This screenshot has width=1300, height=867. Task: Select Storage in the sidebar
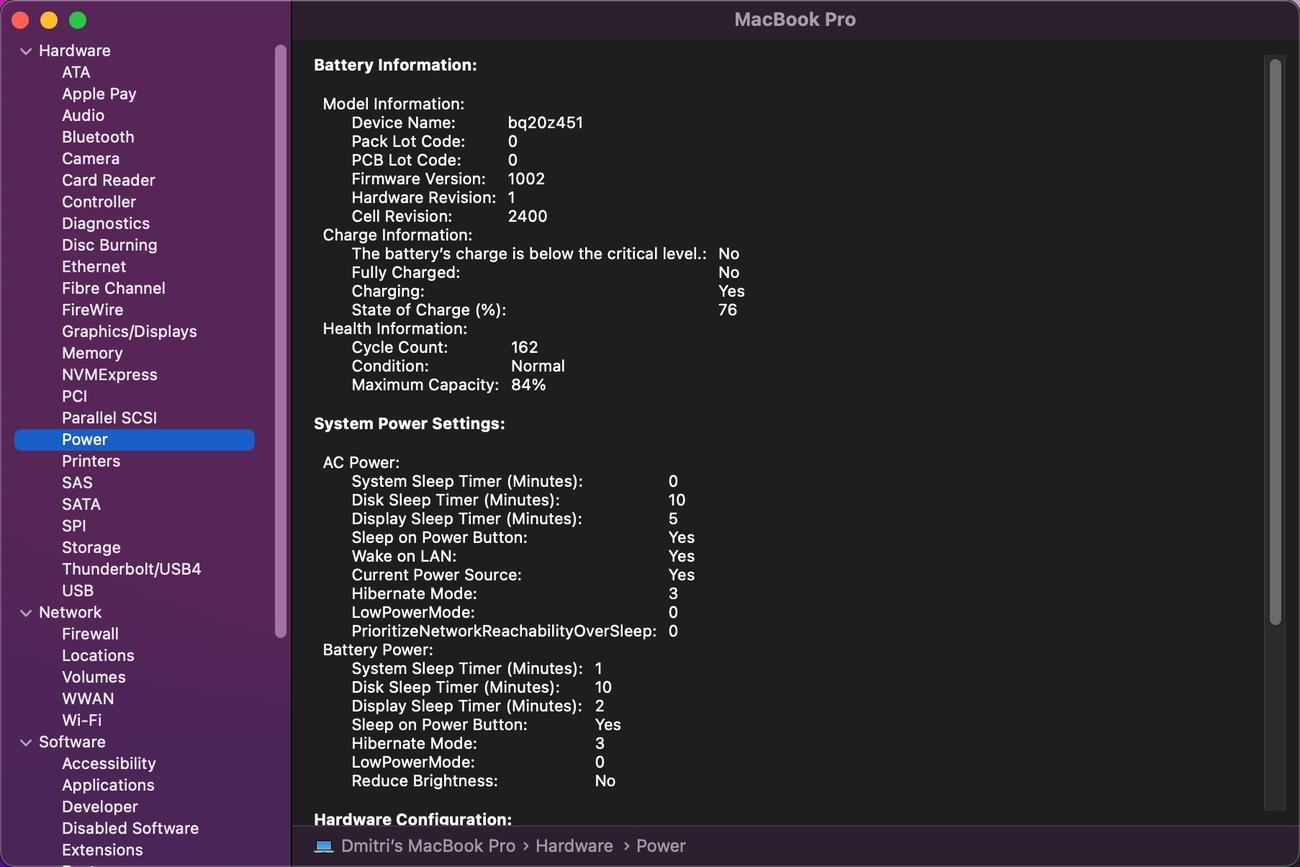(91, 548)
